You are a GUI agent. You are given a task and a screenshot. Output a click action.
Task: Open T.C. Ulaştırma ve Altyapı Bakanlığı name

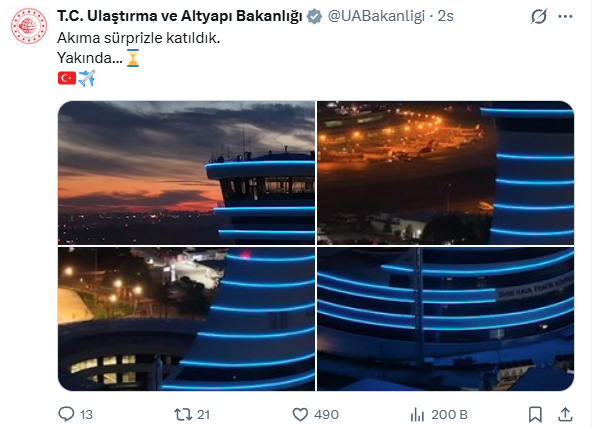(x=180, y=16)
